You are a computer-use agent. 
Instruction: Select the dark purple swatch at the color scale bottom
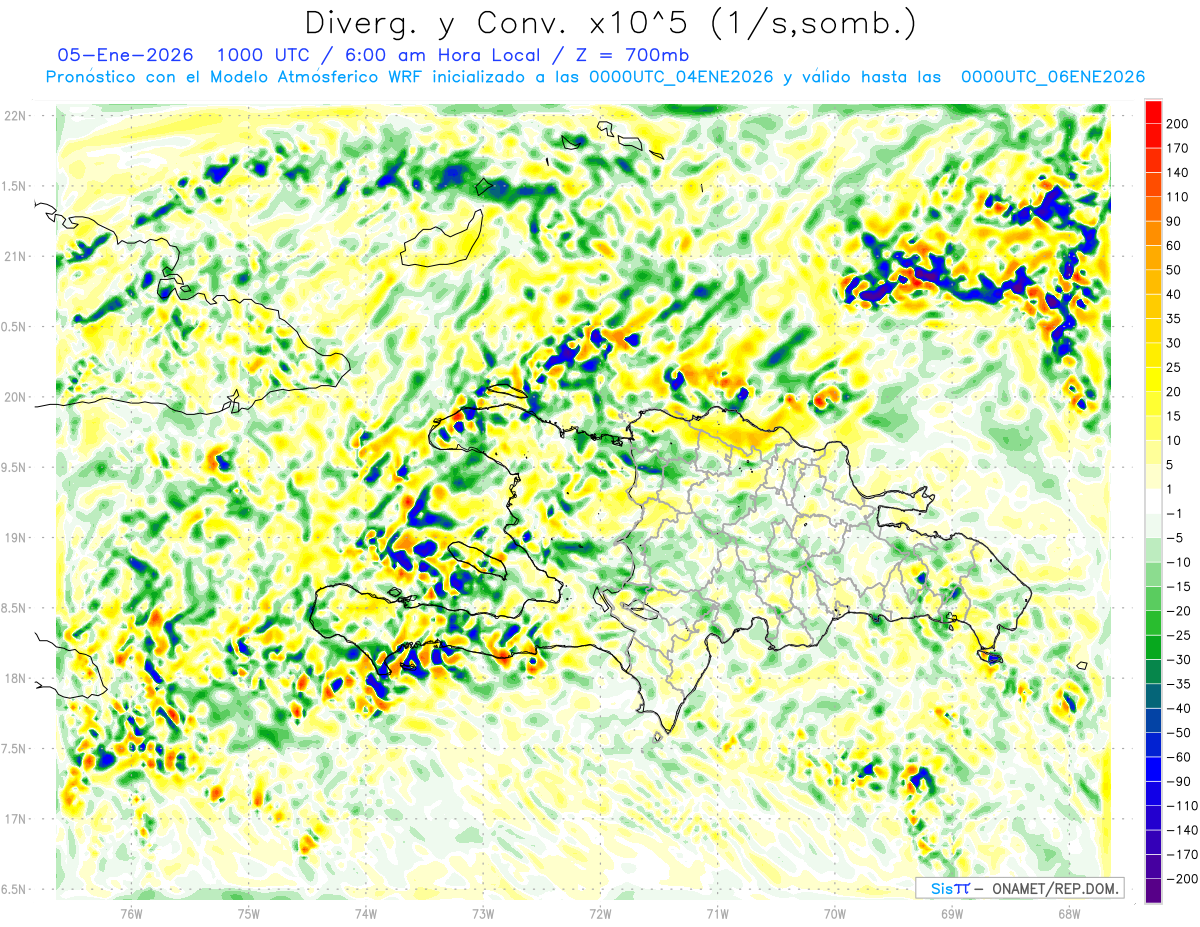(1153, 891)
